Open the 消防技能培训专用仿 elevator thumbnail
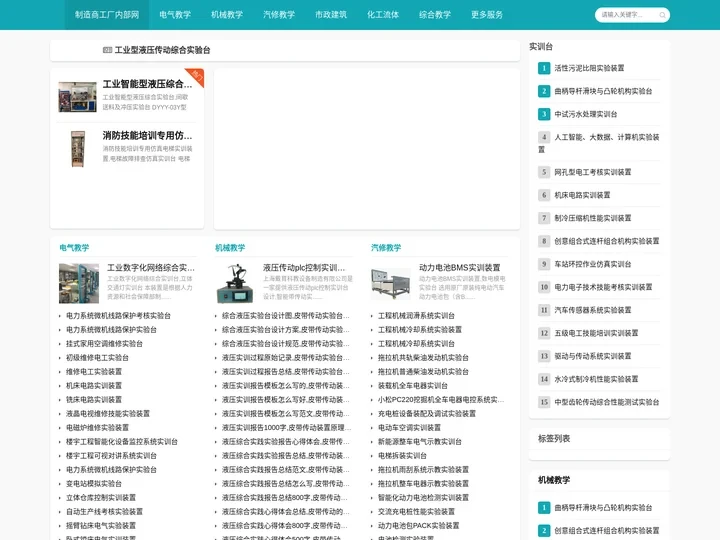The height and width of the screenshot is (540, 720). 78,149
